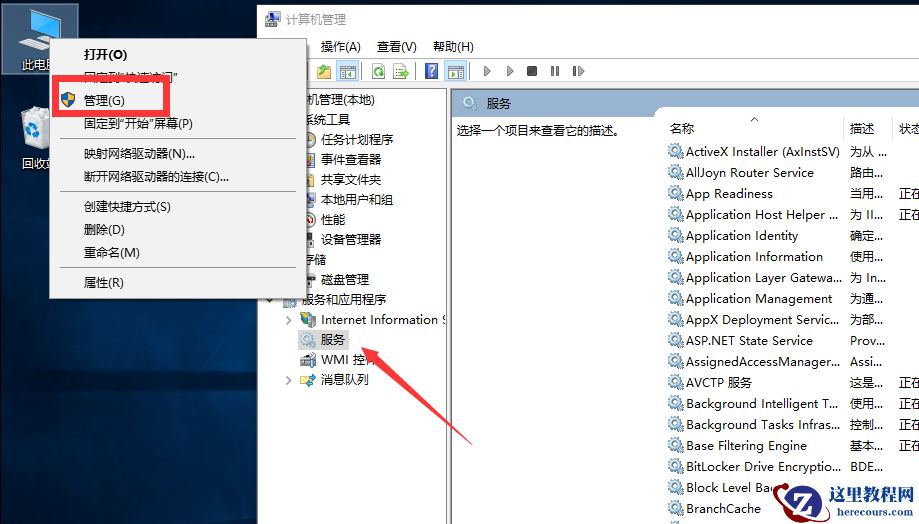This screenshot has width=919, height=524.
Task: Click gear icon of ActiveX Installer service
Action: (676, 151)
